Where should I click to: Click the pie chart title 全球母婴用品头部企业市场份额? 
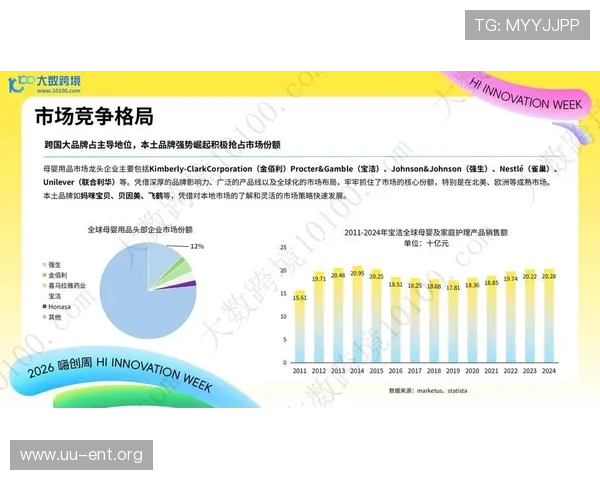tap(140, 230)
